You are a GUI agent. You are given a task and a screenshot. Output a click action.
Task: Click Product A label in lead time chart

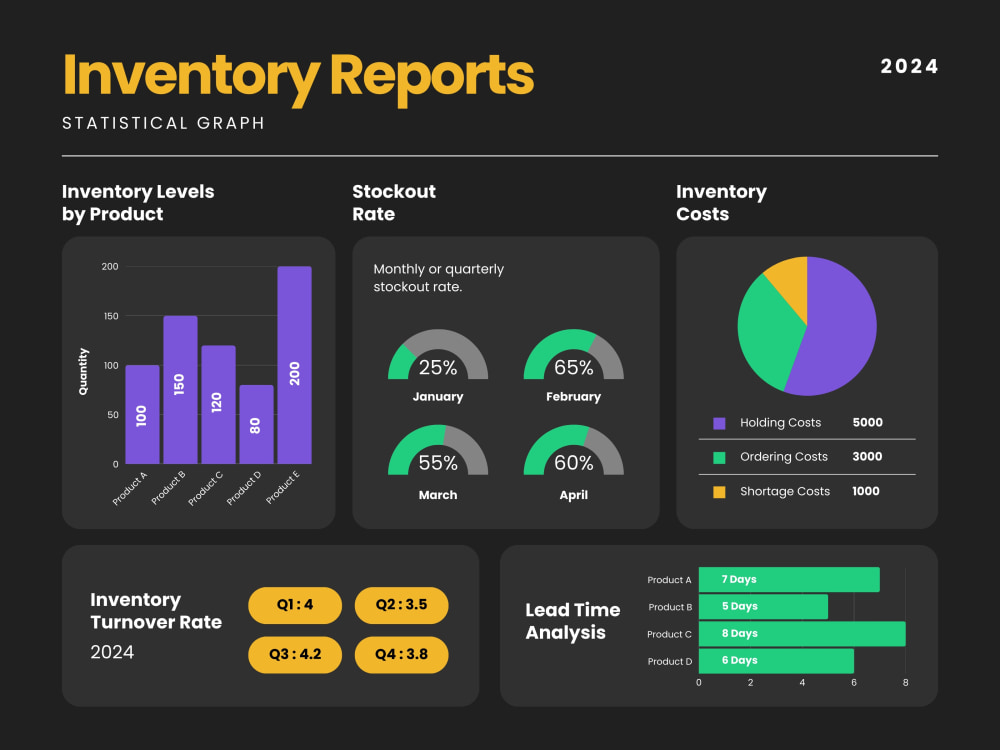669,580
